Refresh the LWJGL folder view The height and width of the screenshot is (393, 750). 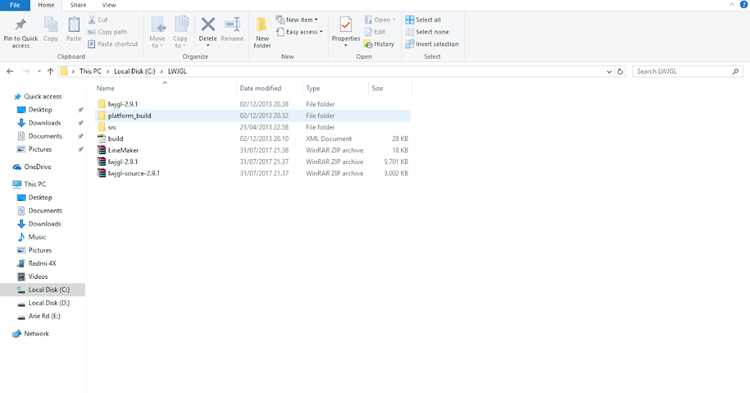point(620,71)
